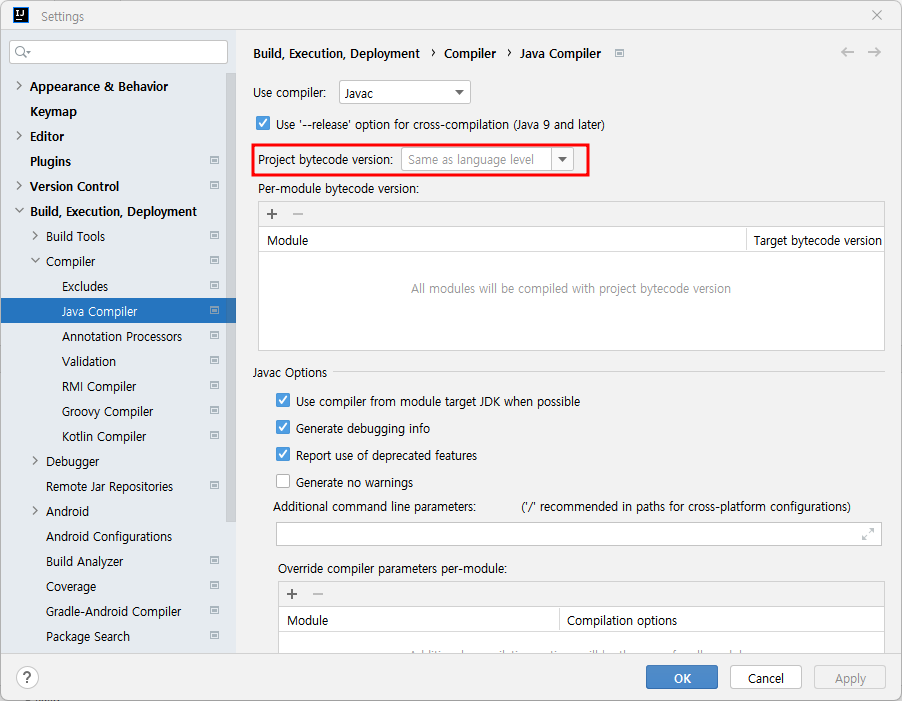Click the Compiler breadcrumb link
The image size is (902, 701).
tap(469, 53)
